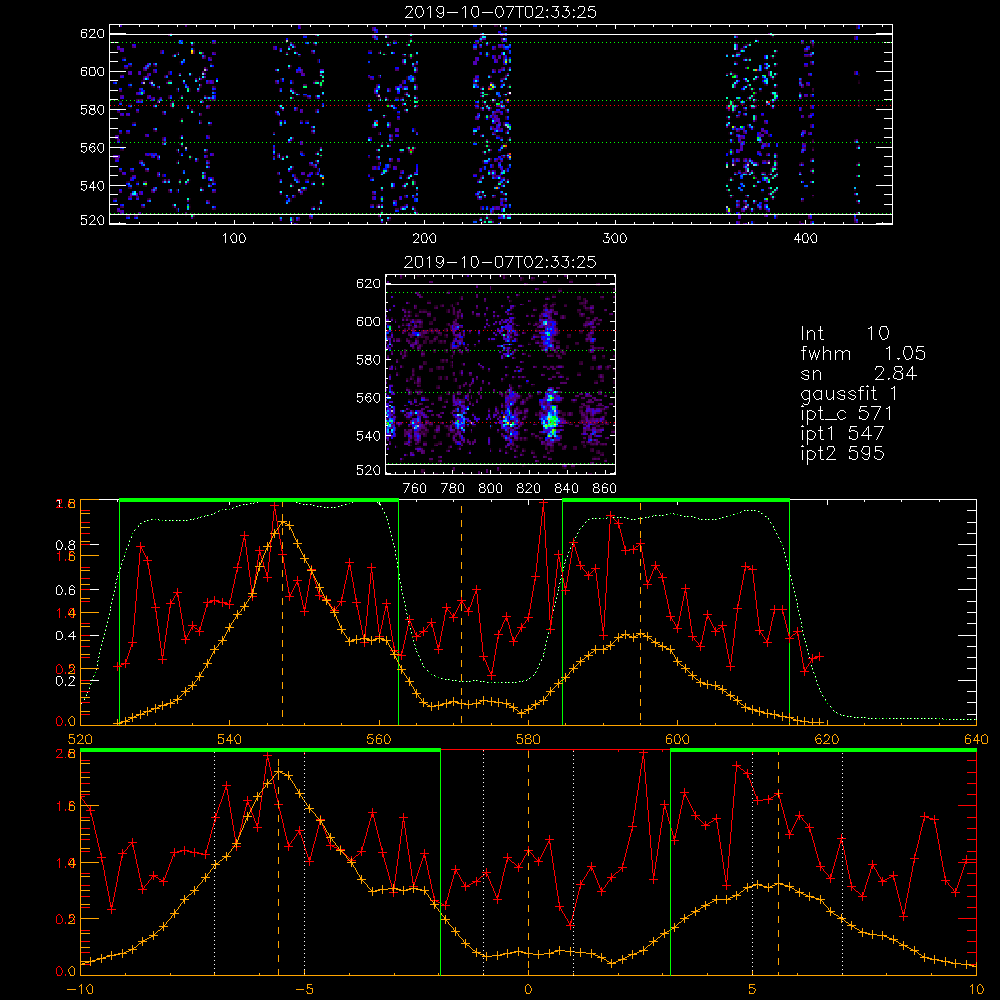Click x-axis label -5 on bottom plot
1000x1000 pixels.
click(304, 989)
